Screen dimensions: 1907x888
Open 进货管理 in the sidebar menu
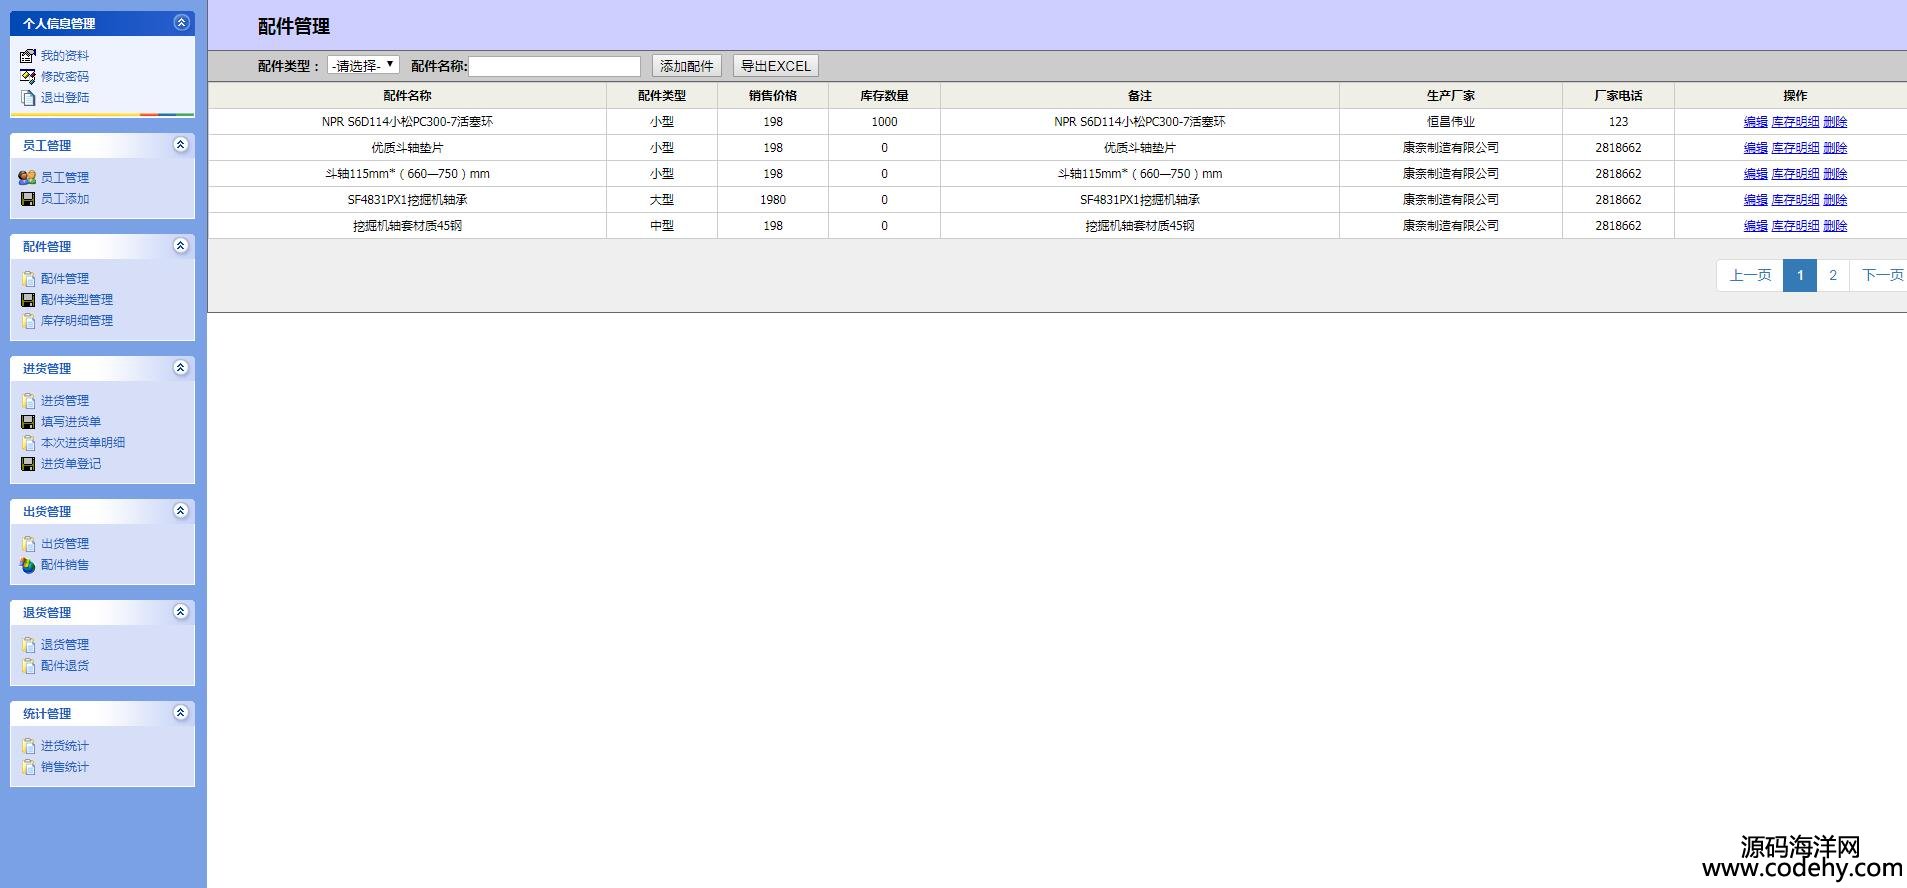(65, 401)
